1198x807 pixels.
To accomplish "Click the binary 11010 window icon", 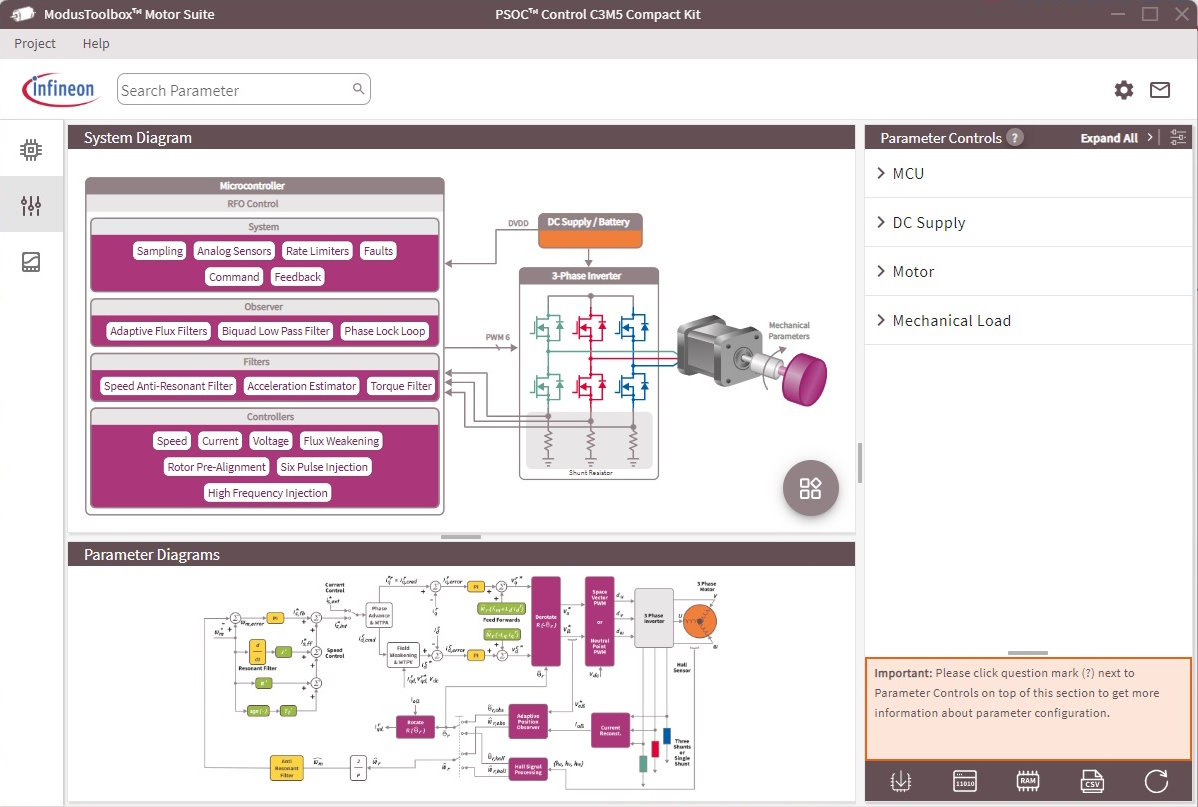I will click(x=964, y=781).
